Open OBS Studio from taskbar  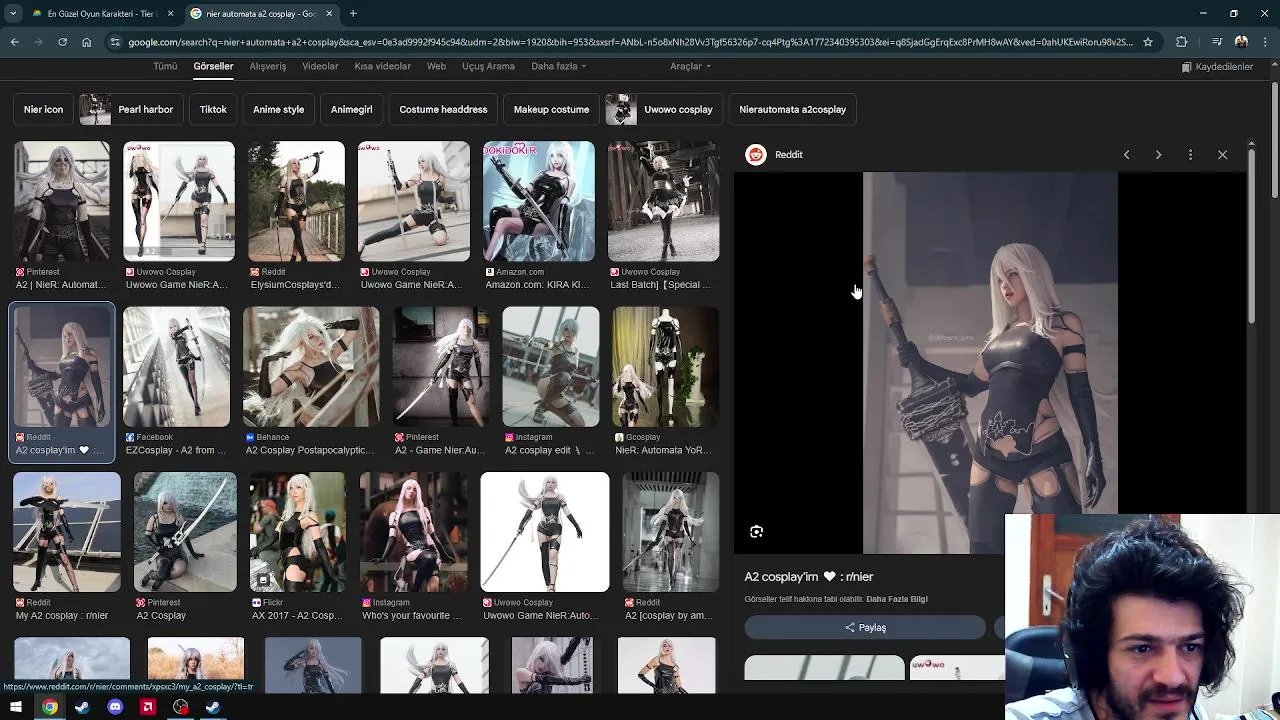(x=180, y=707)
